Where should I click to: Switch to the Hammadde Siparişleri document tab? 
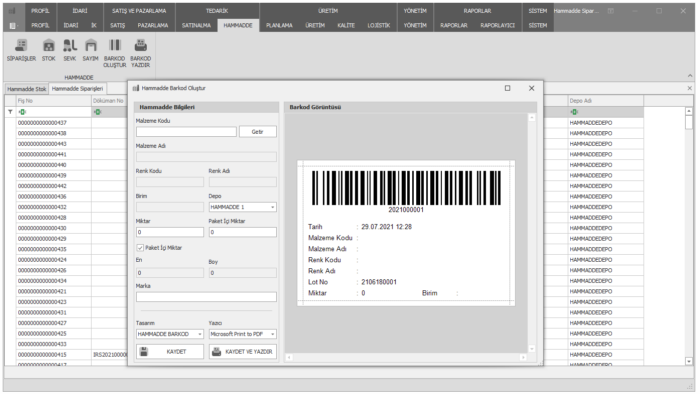(x=77, y=88)
